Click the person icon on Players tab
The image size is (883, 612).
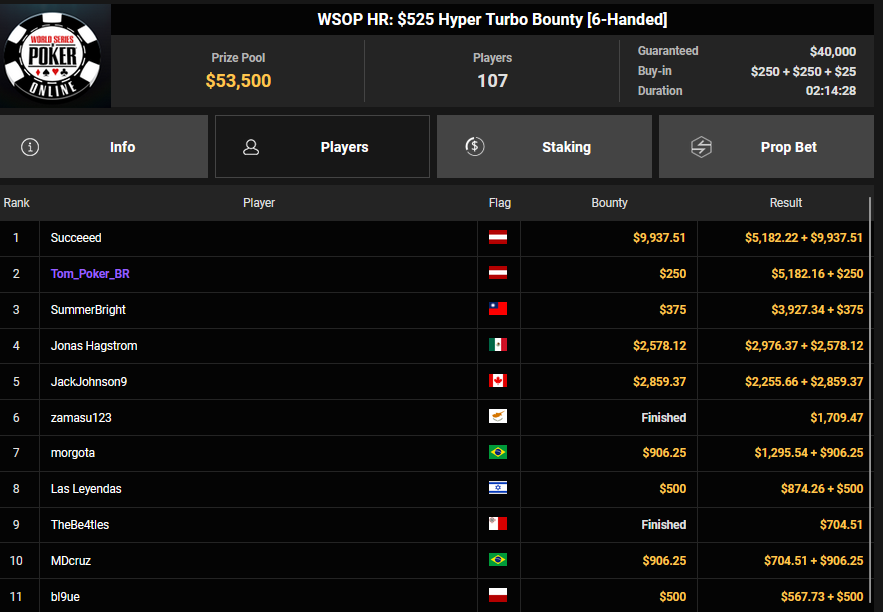point(251,147)
